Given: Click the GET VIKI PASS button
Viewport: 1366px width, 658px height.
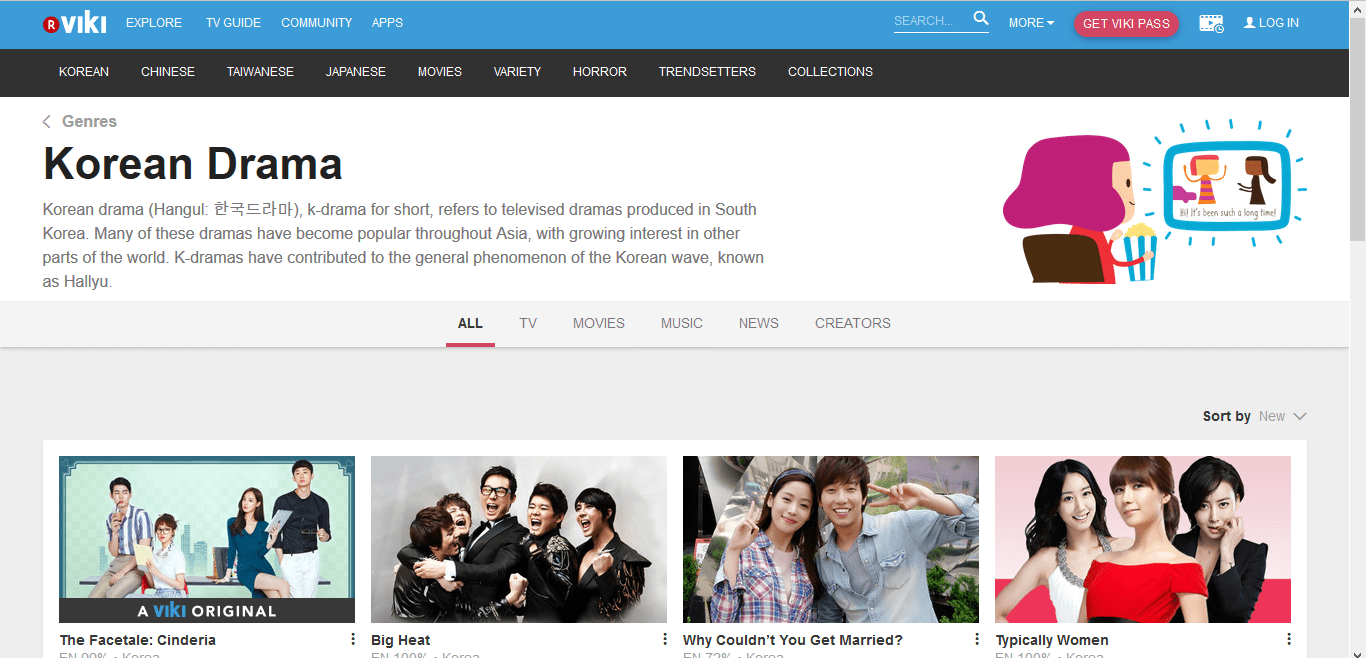Looking at the screenshot, I should click(x=1126, y=24).
